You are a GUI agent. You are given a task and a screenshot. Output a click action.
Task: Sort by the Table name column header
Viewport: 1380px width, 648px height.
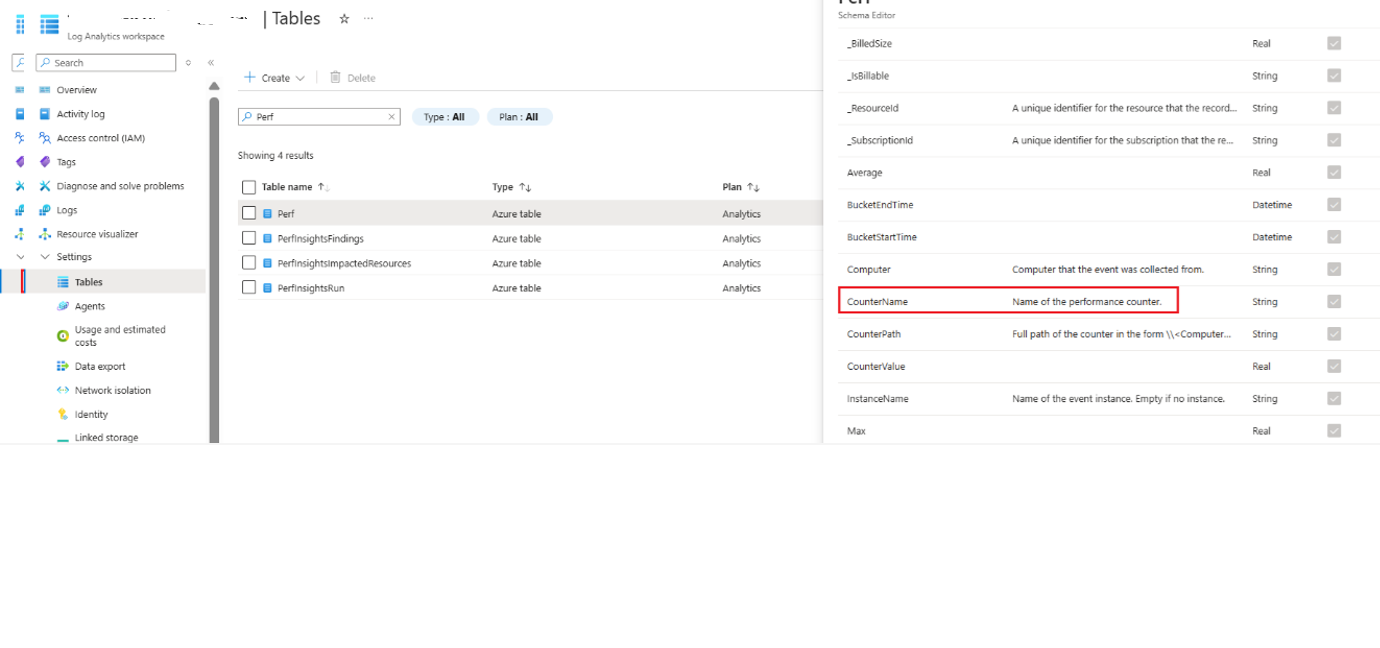[x=295, y=187]
